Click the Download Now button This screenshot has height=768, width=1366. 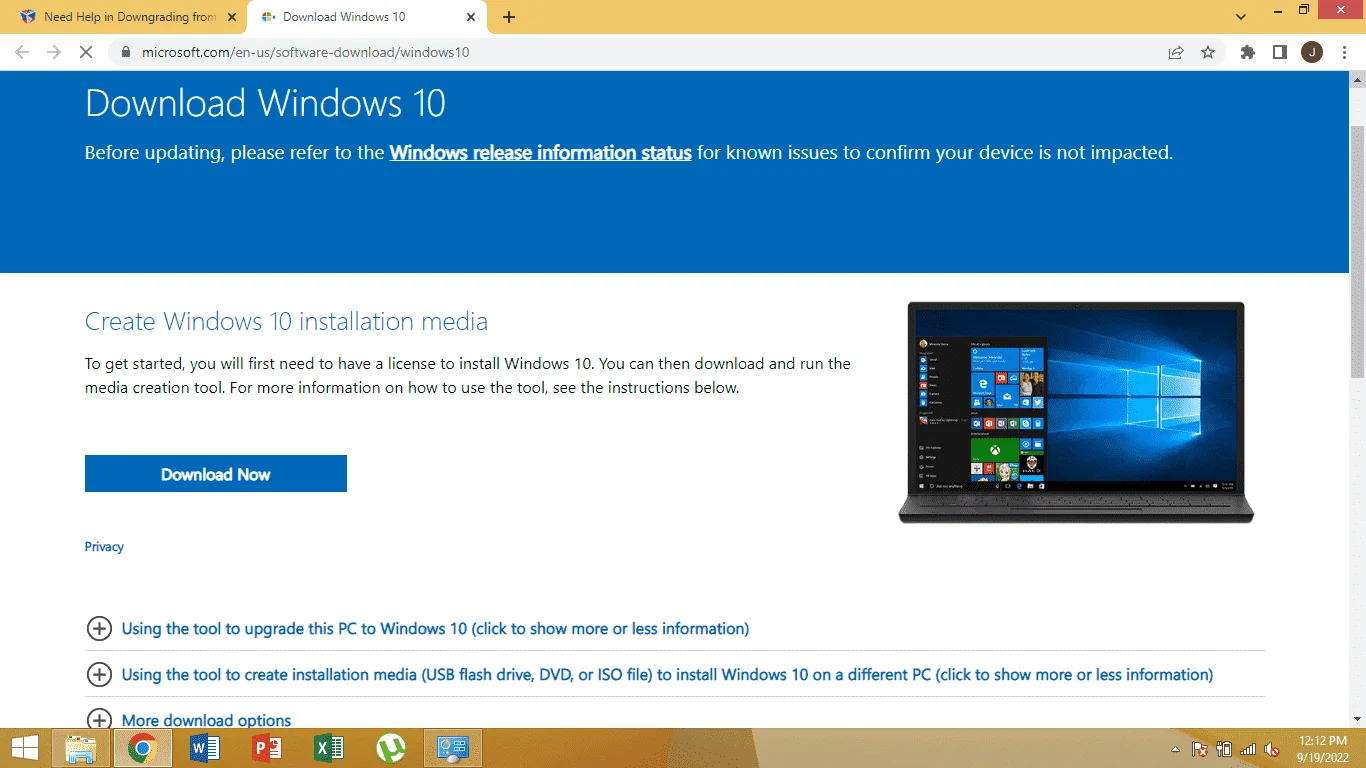pos(216,474)
